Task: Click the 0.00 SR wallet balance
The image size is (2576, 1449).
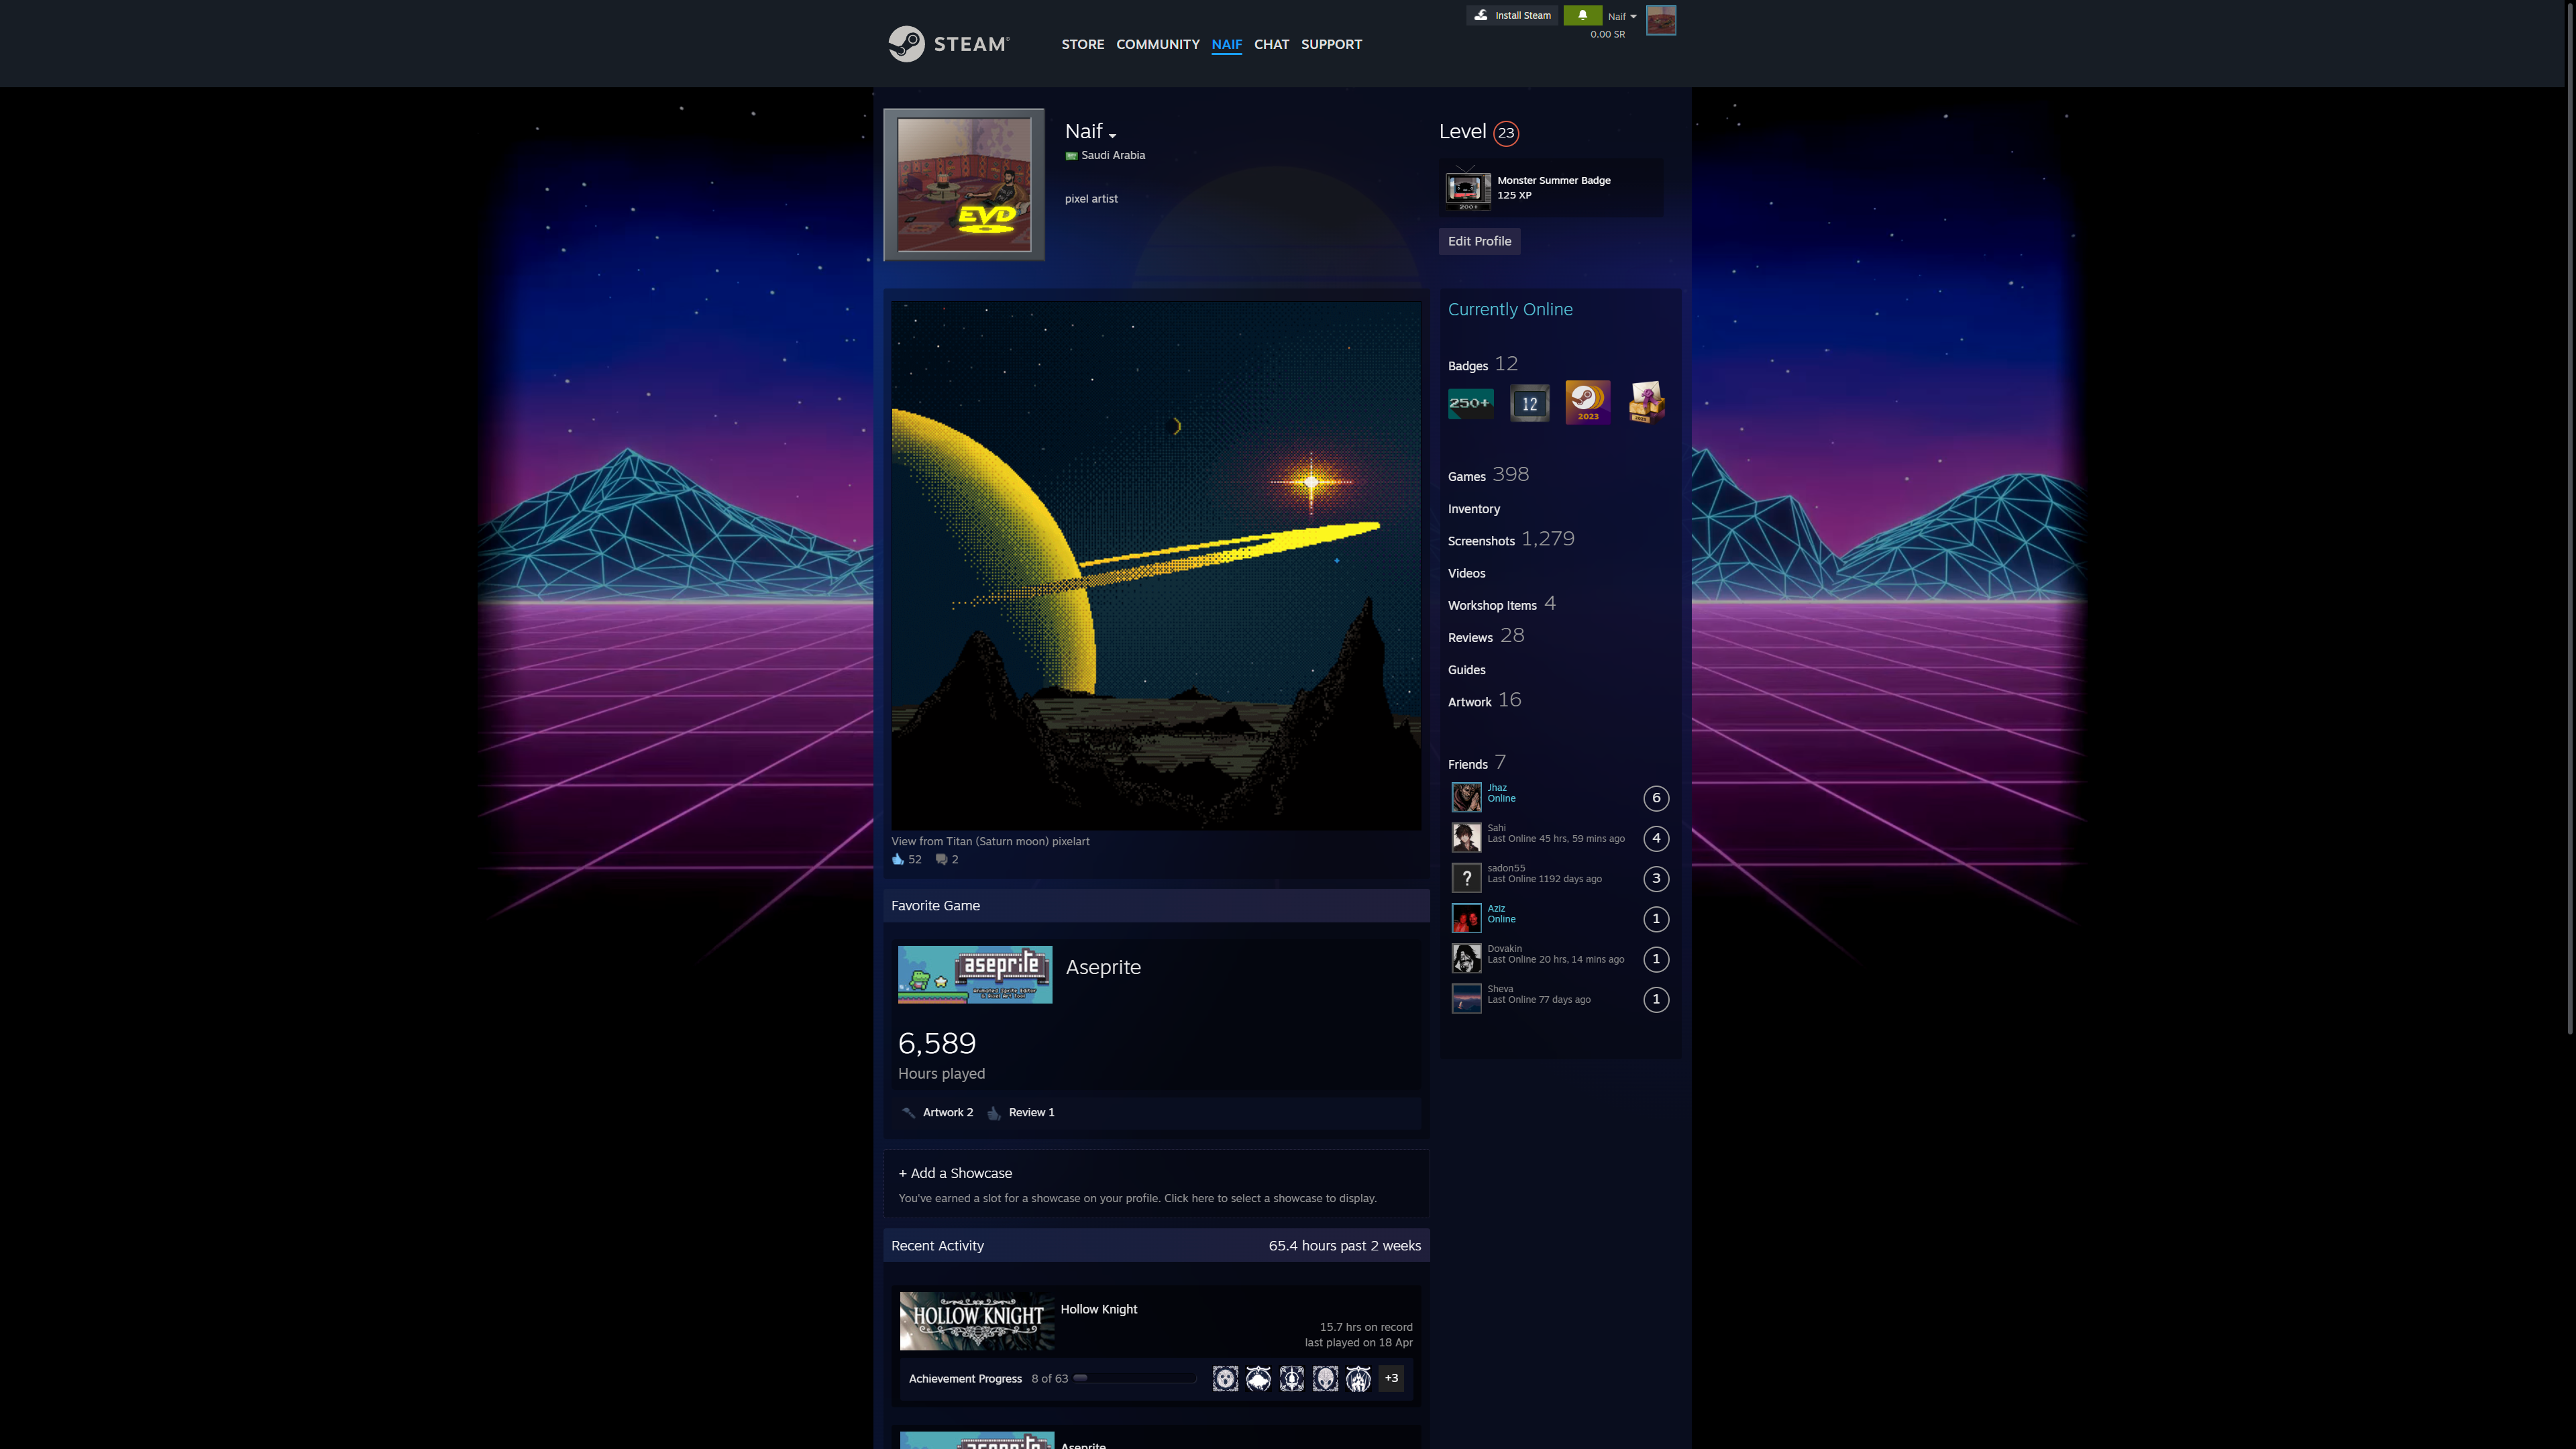Action: [1607, 34]
